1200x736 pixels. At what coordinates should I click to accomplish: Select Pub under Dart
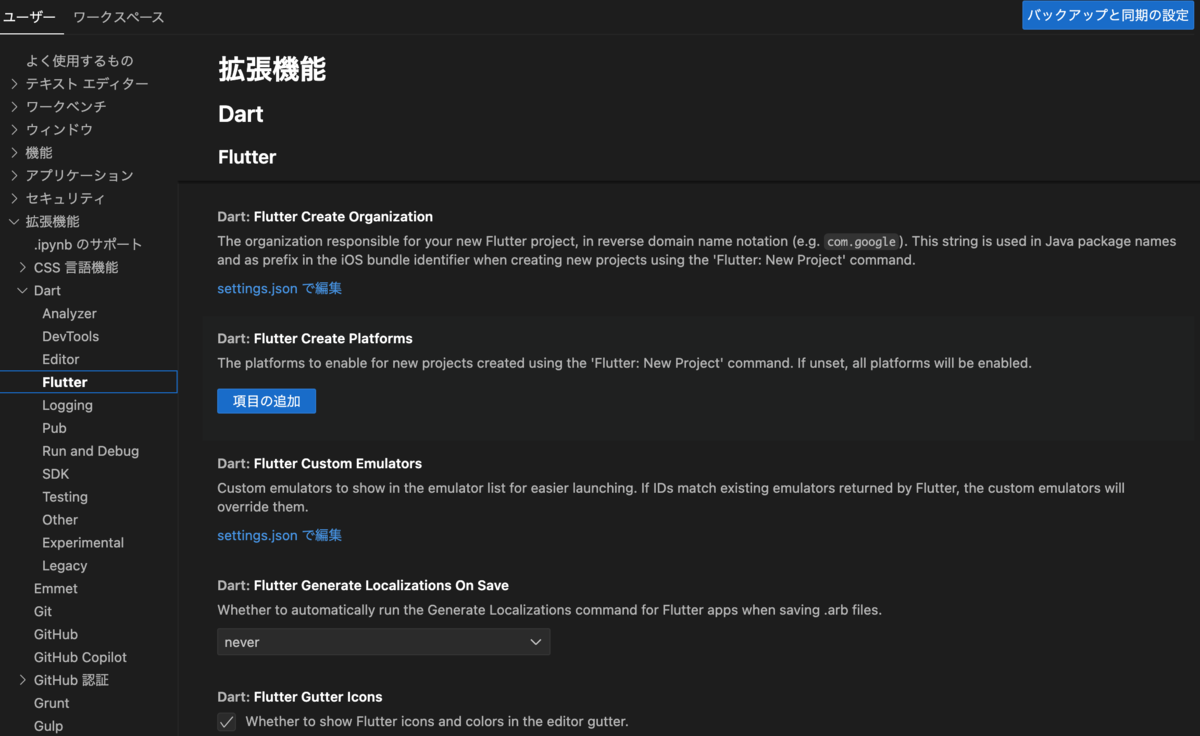click(x=54, y=428)
